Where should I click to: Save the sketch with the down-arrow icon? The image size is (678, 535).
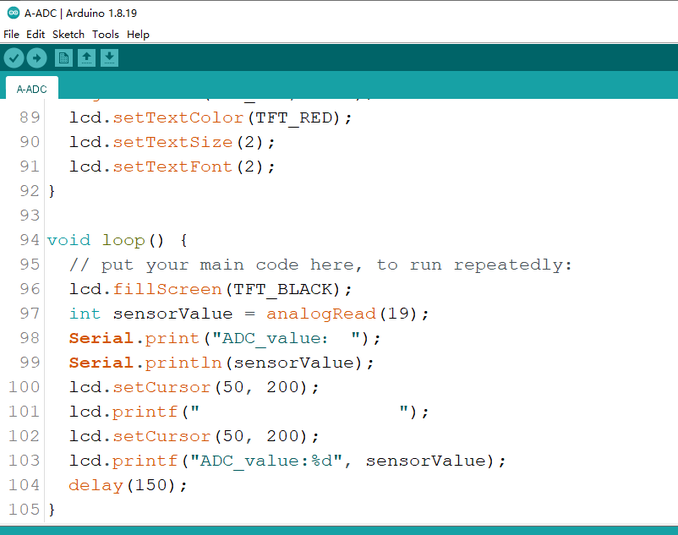pyautogui.click(x=109, y=58)
